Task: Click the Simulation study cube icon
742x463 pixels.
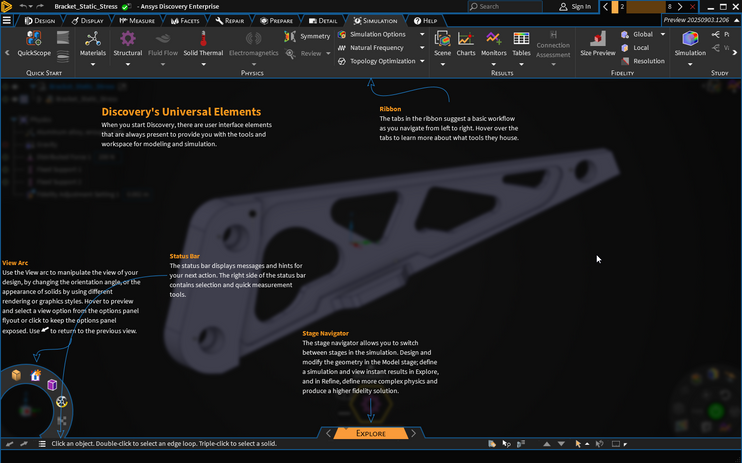Action: pyautogui.click(x=690, y=39)
